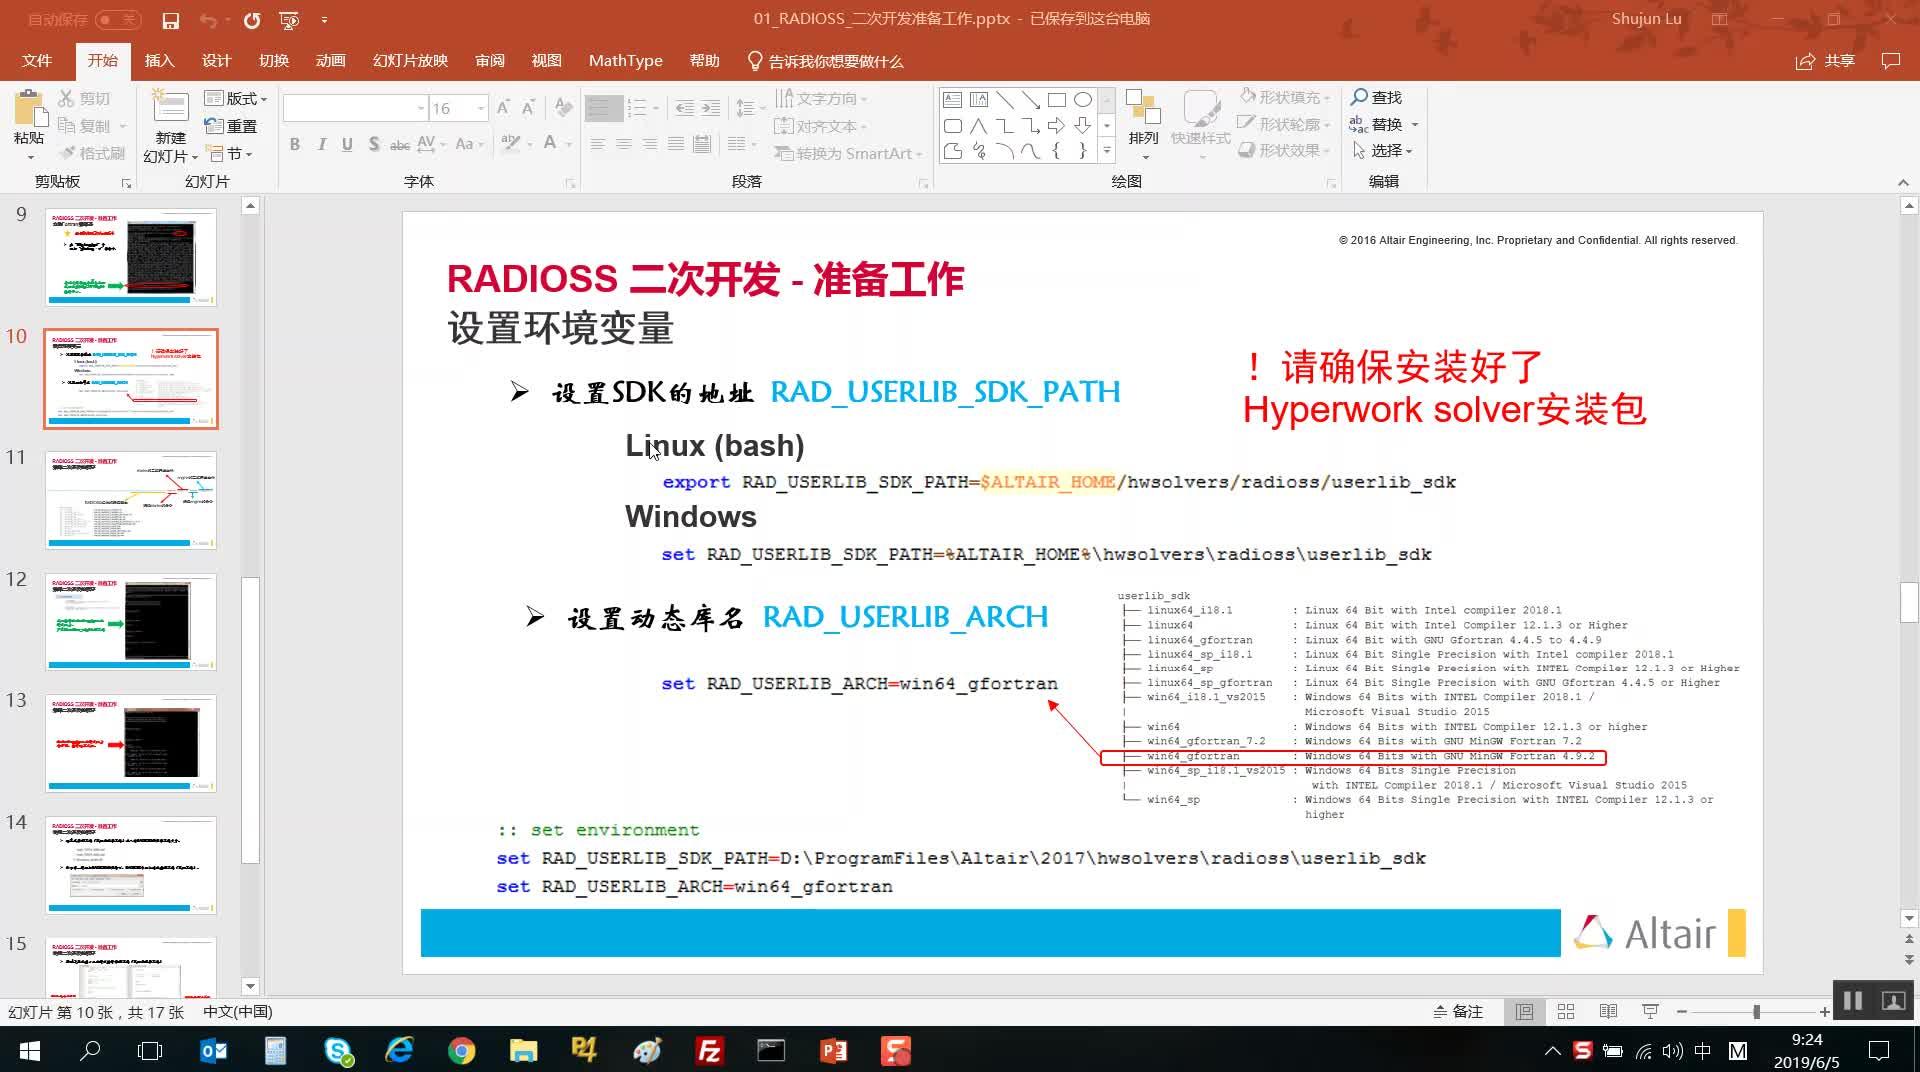Toggle italic formatting

[x=321, y=144]
